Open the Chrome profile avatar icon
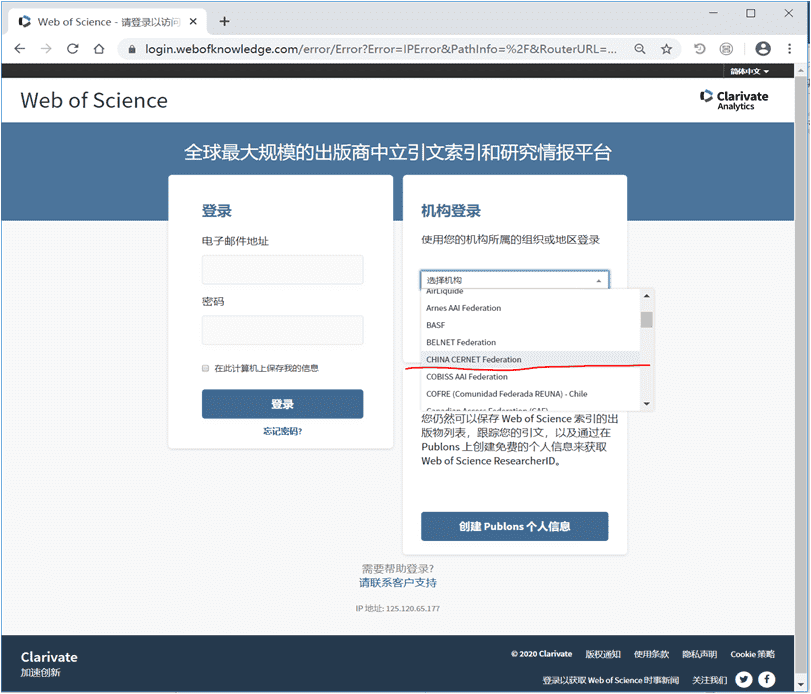 763,48
